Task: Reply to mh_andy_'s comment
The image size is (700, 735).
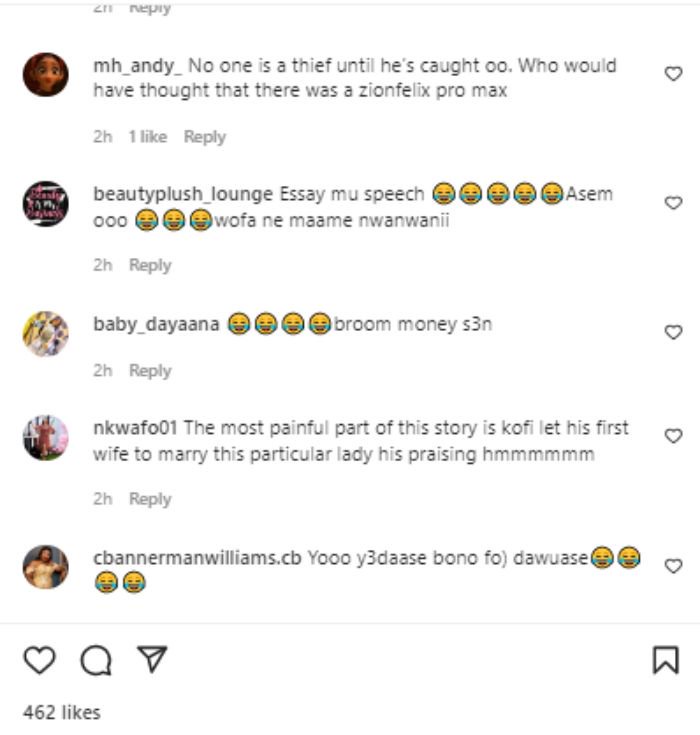Action: coord(204,137)
